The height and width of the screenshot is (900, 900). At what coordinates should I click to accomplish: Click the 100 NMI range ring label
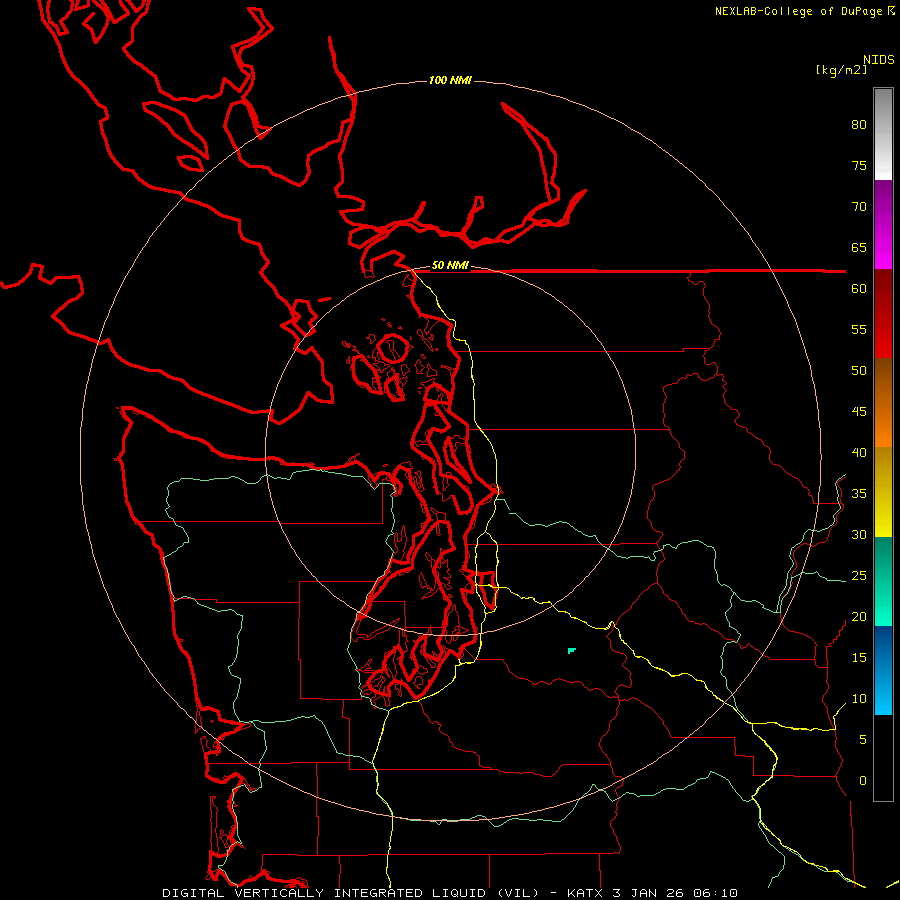(x=450, y=80)
